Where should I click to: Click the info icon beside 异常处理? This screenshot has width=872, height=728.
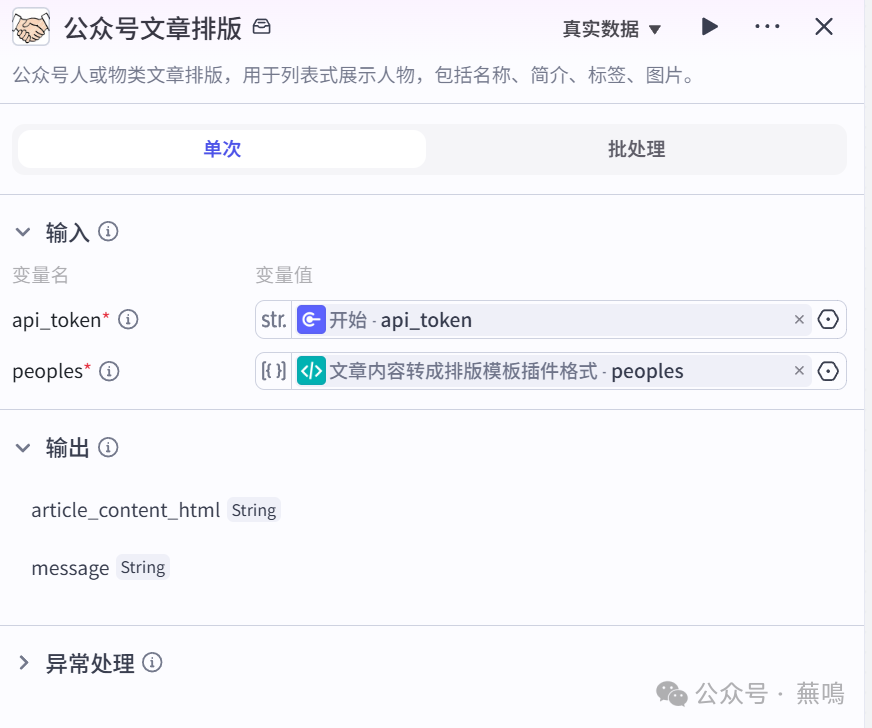tap(153, 662)
